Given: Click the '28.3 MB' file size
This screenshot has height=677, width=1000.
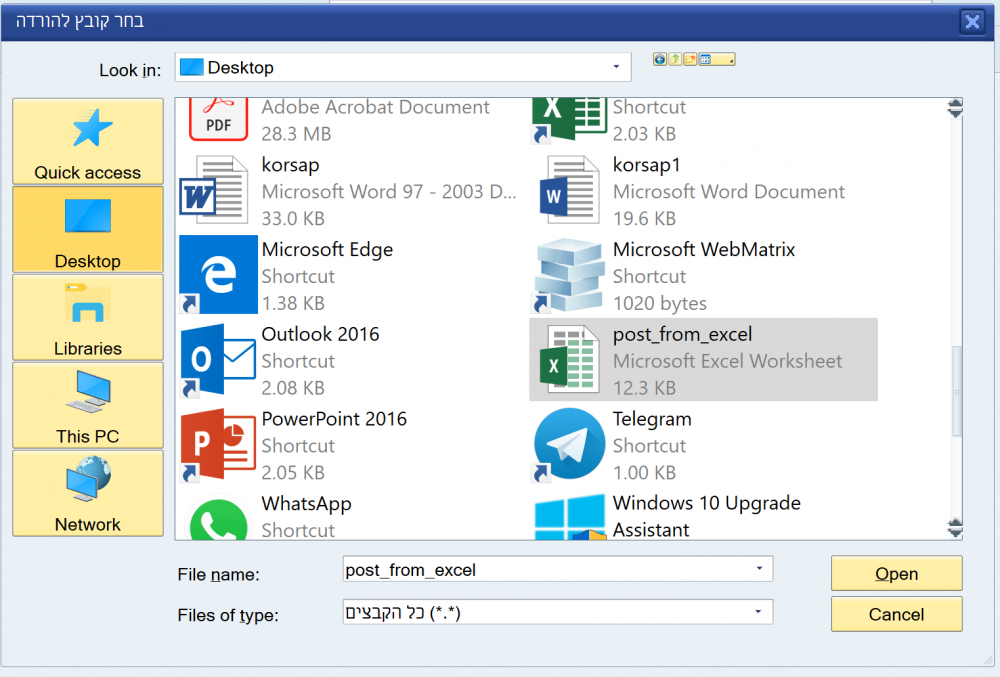Looking at the screenshot, I should pyautogui.click(x=297, y=134).
